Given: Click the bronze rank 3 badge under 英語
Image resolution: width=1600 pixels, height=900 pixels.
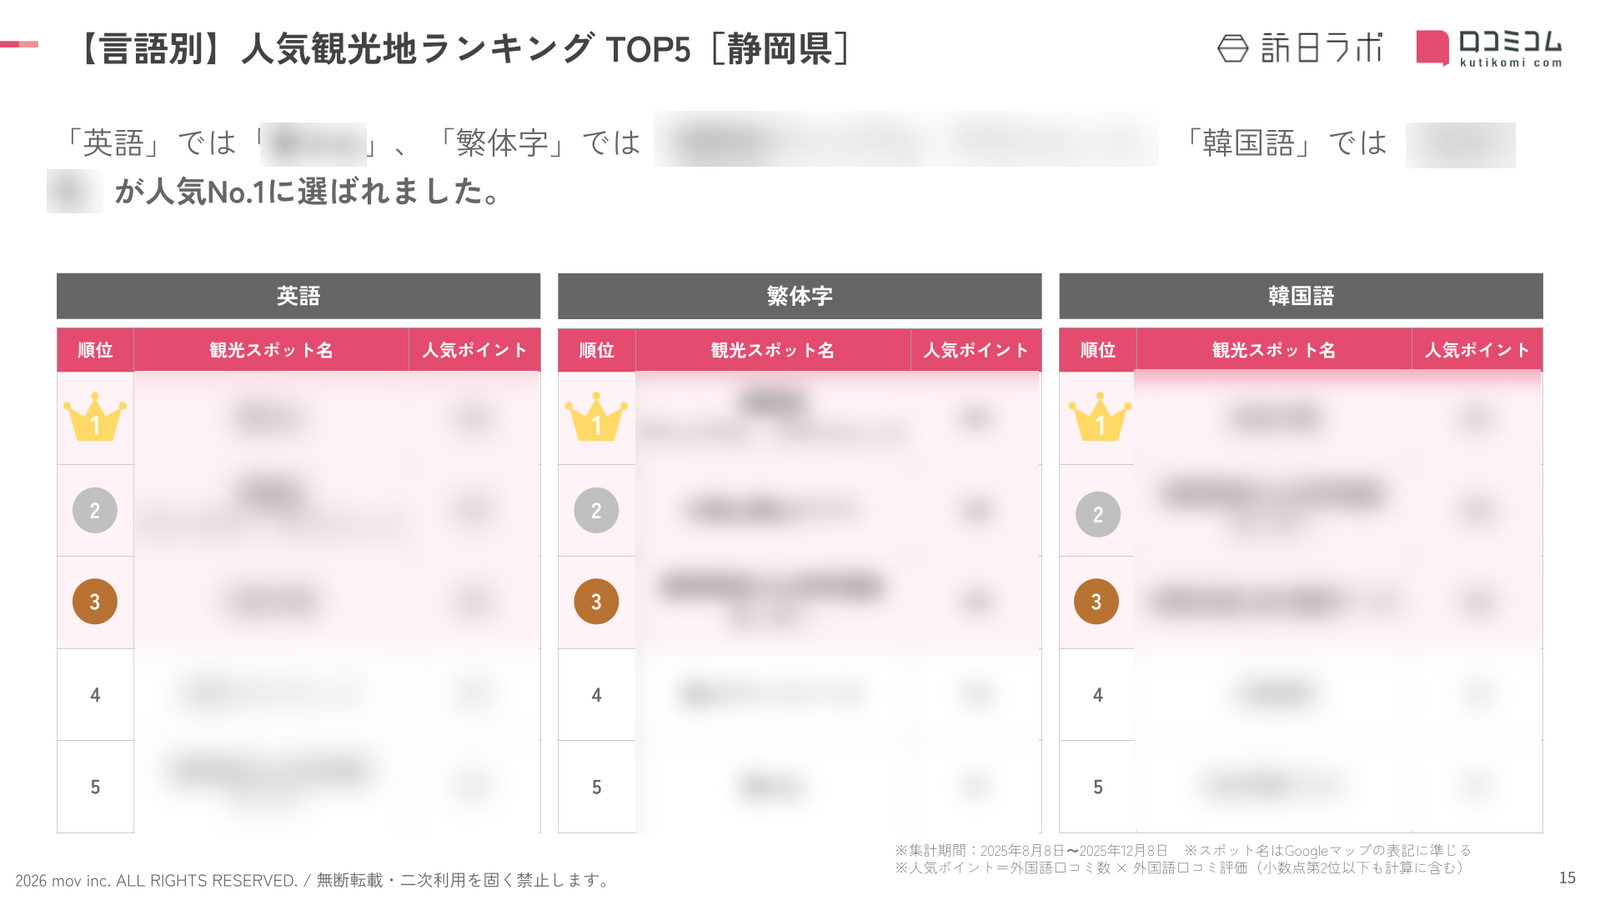Looking at the screenshot, I should (x=95, y=602).
